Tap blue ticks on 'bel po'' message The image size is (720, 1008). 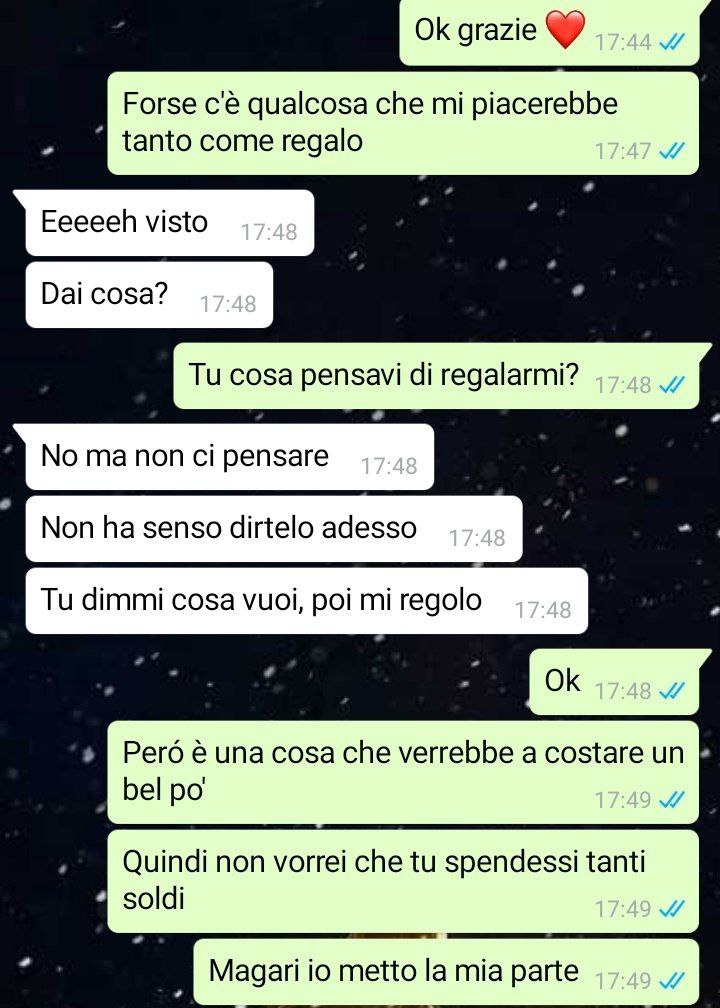pyautogui.click(x=672, y=800)
